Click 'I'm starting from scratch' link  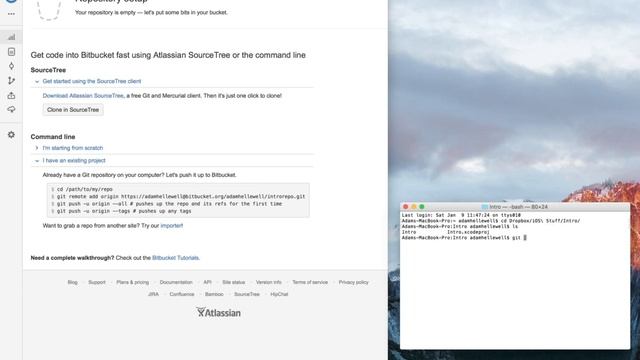coord(73,148)
